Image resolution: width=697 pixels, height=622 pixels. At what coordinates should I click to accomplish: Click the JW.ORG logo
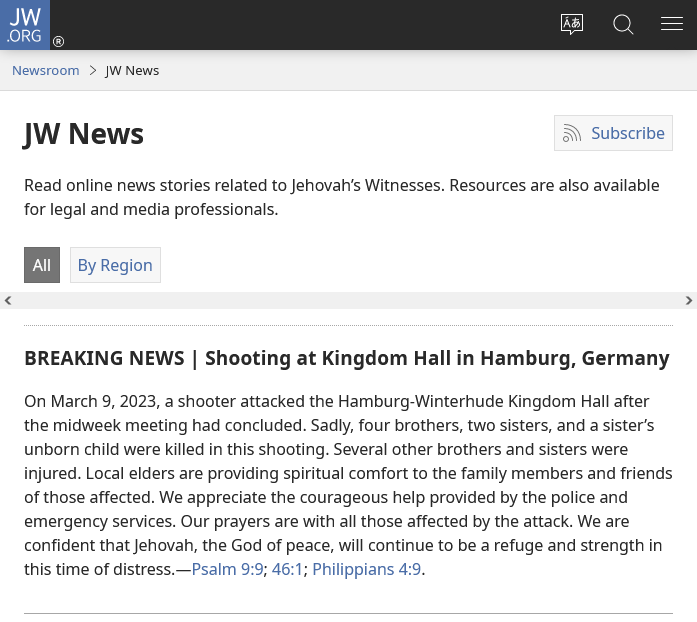[25, 24]
